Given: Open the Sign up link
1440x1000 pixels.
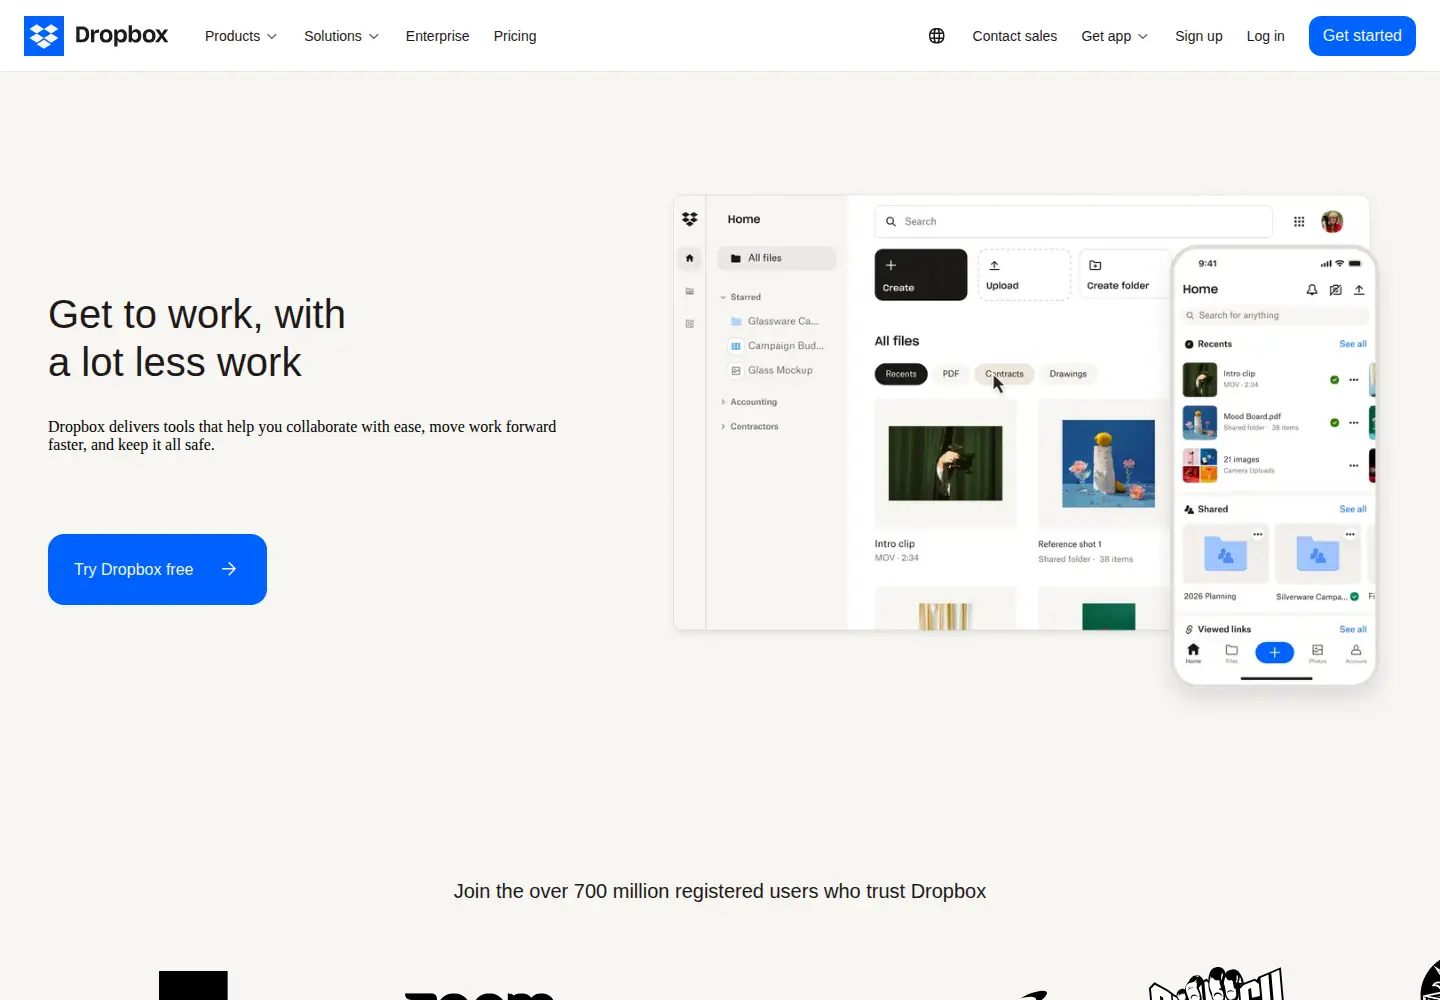Looking at the screenshot, I should 1199,36.
